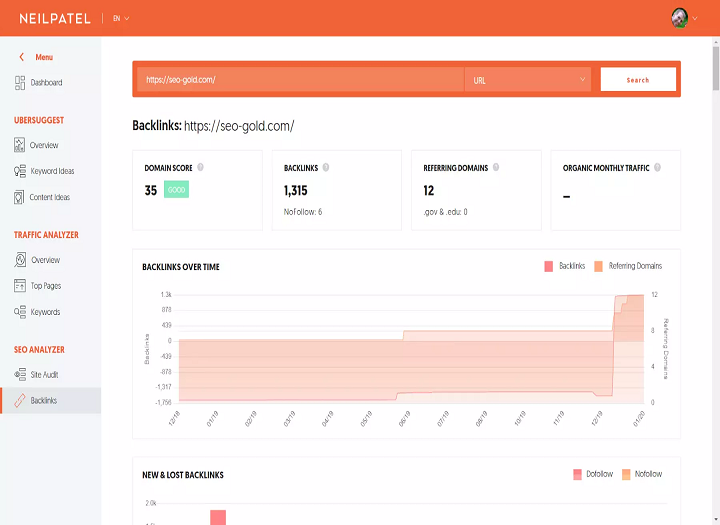Image resolution: width=720 pixels, height=525 pixels.
Task: Toggle Referring Domains series in legend
Action: point(628,266)
